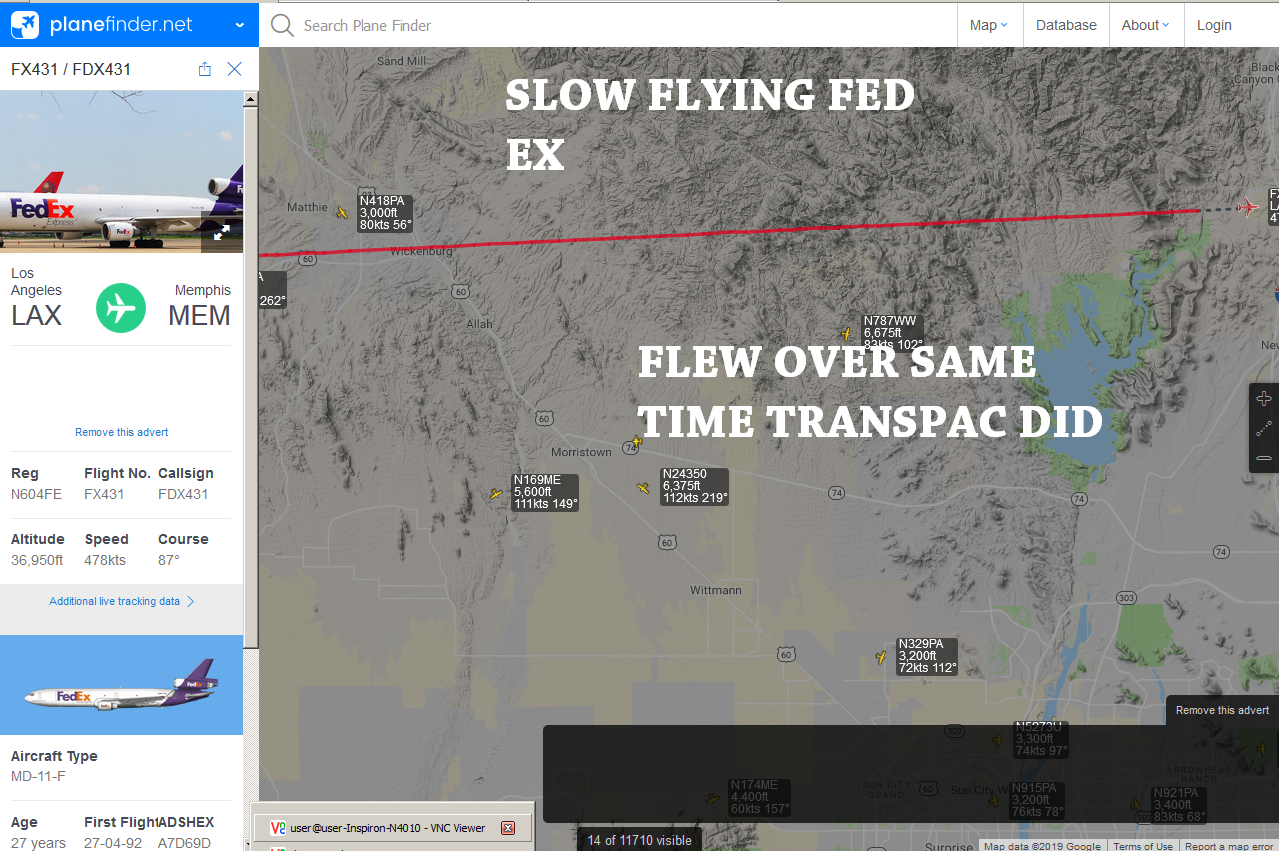1279x851 pixels.
Task: Click the N418PA flight label
Action: (385, 213)
